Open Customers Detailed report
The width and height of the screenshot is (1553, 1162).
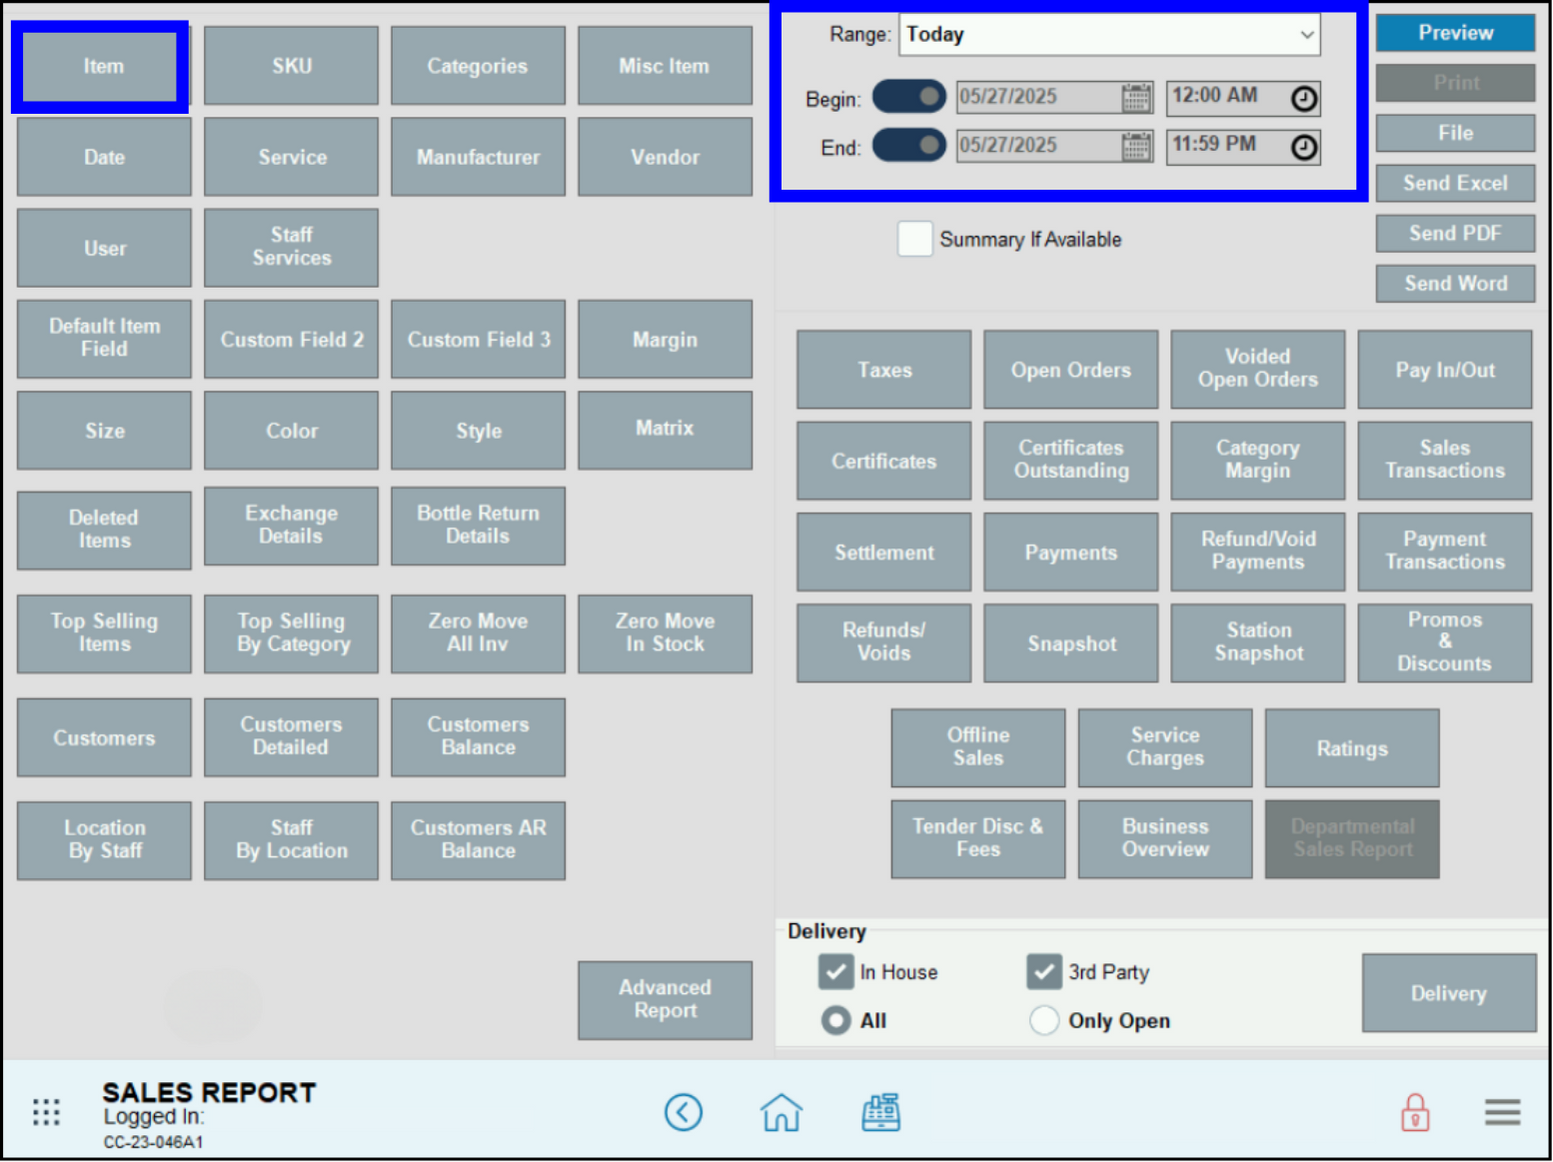291,737
